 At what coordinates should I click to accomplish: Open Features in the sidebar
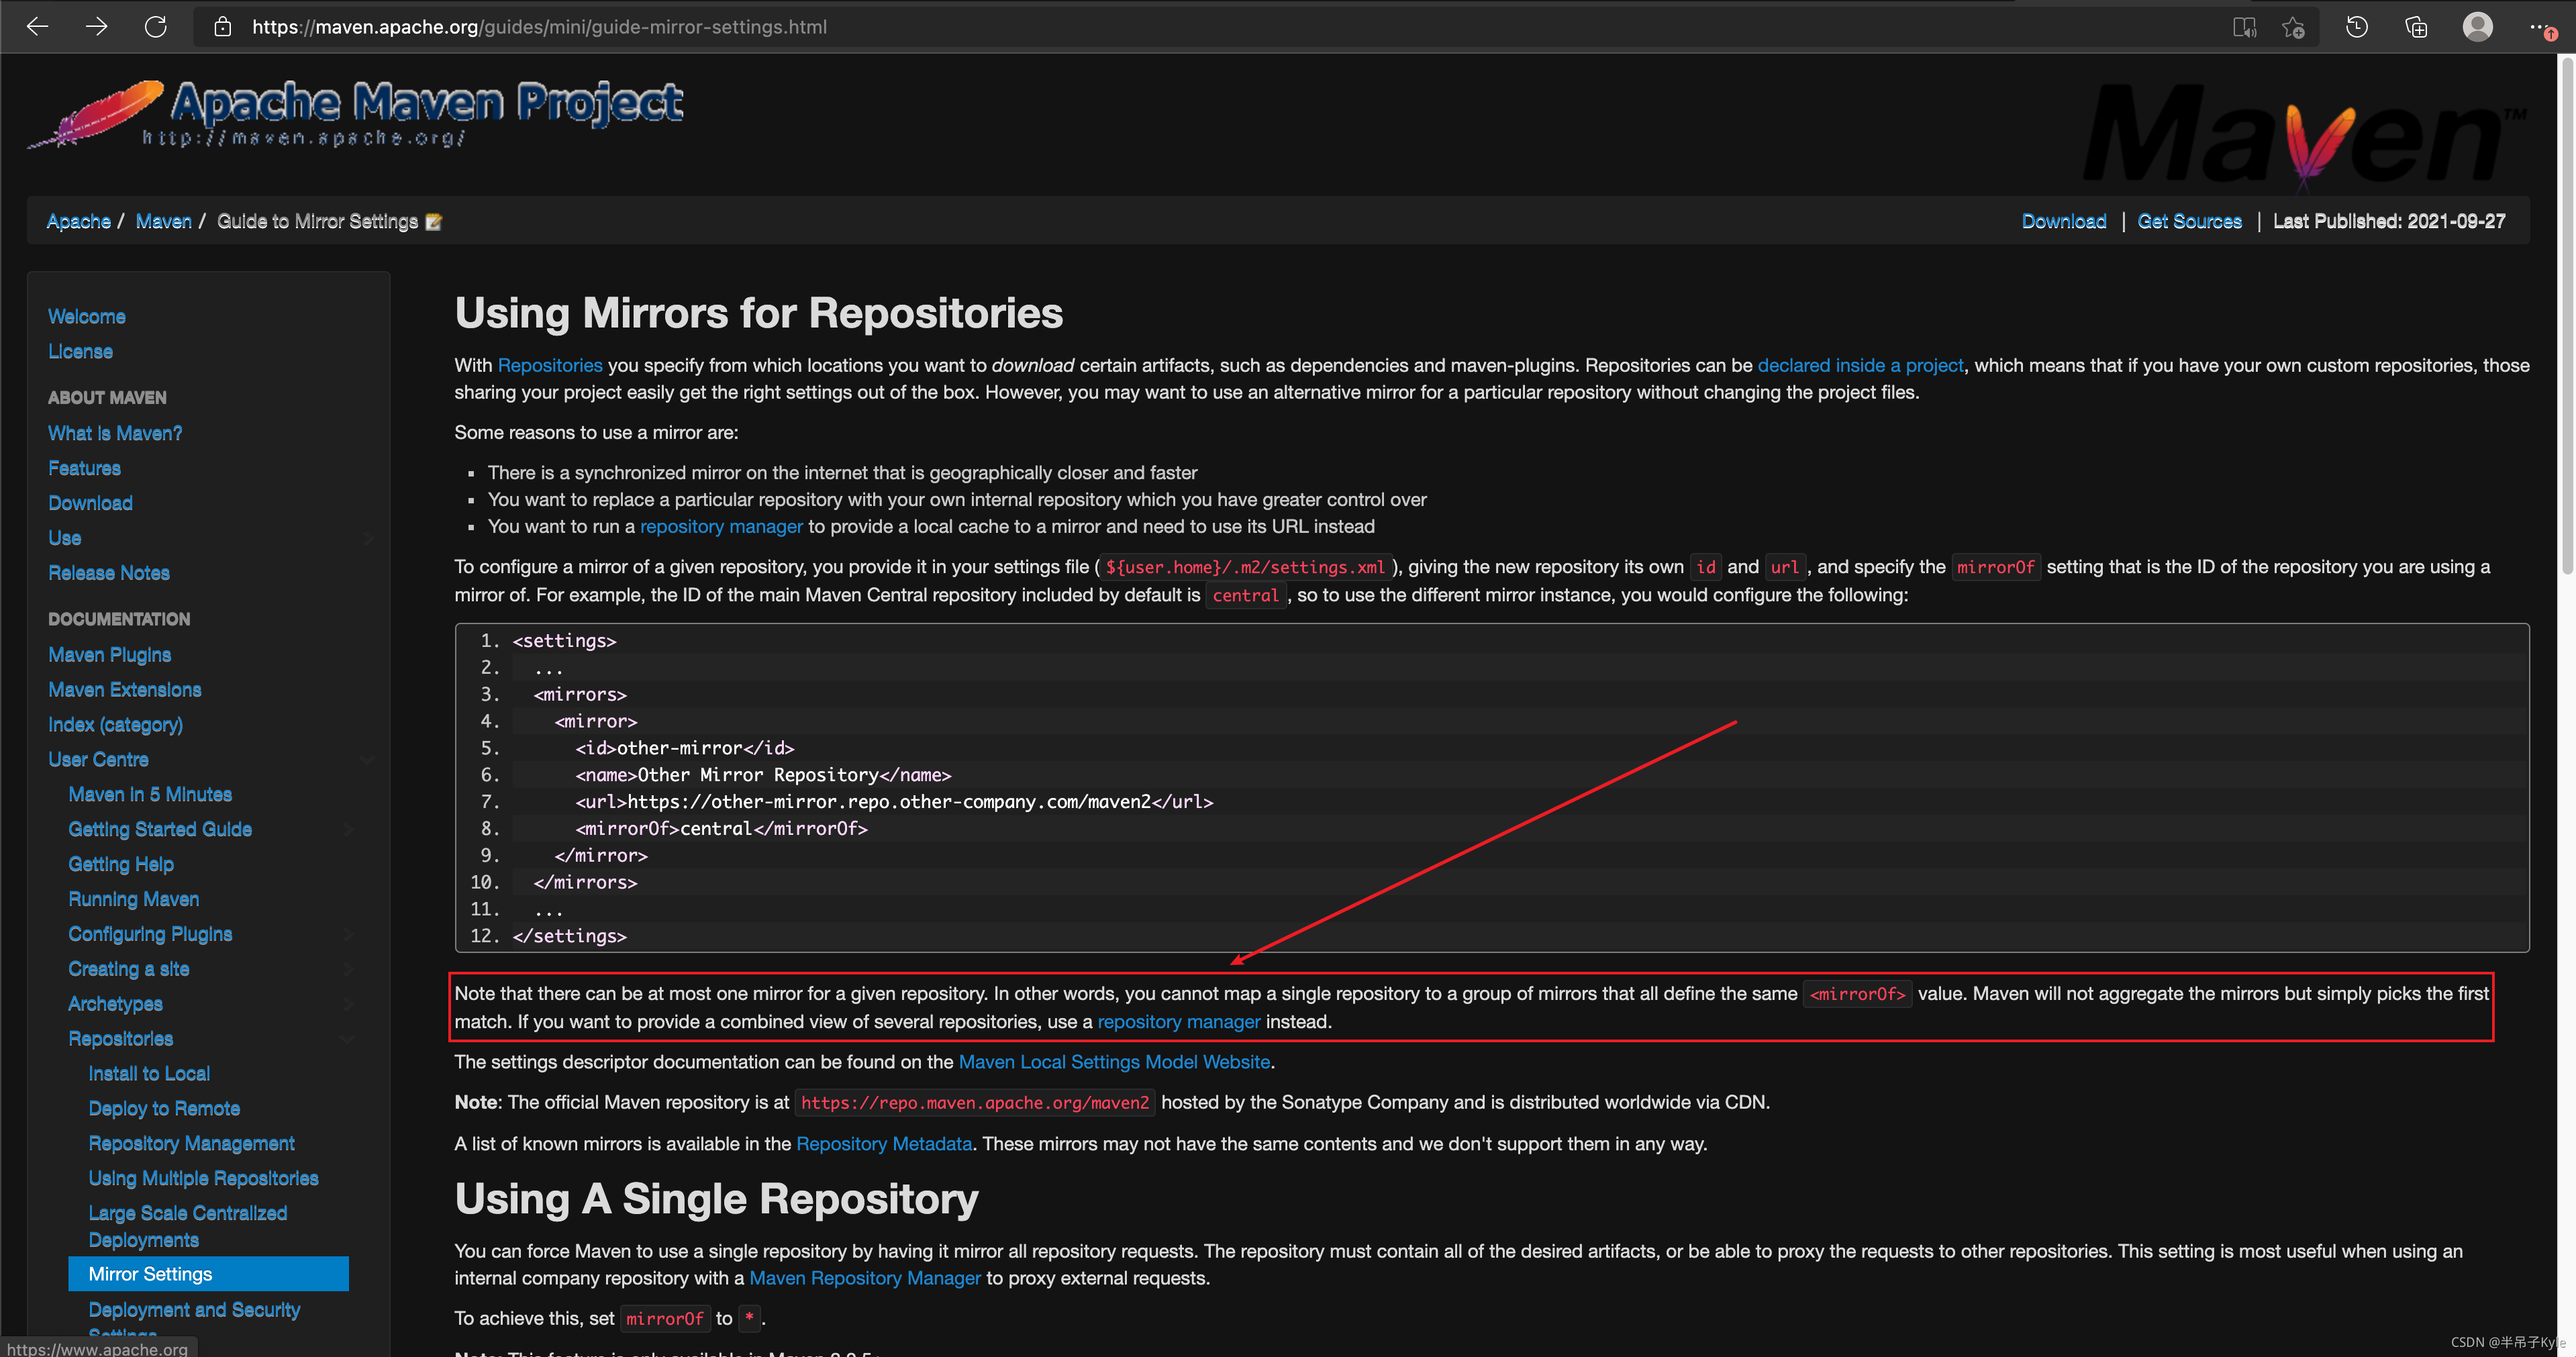click(x=84, y=469)
